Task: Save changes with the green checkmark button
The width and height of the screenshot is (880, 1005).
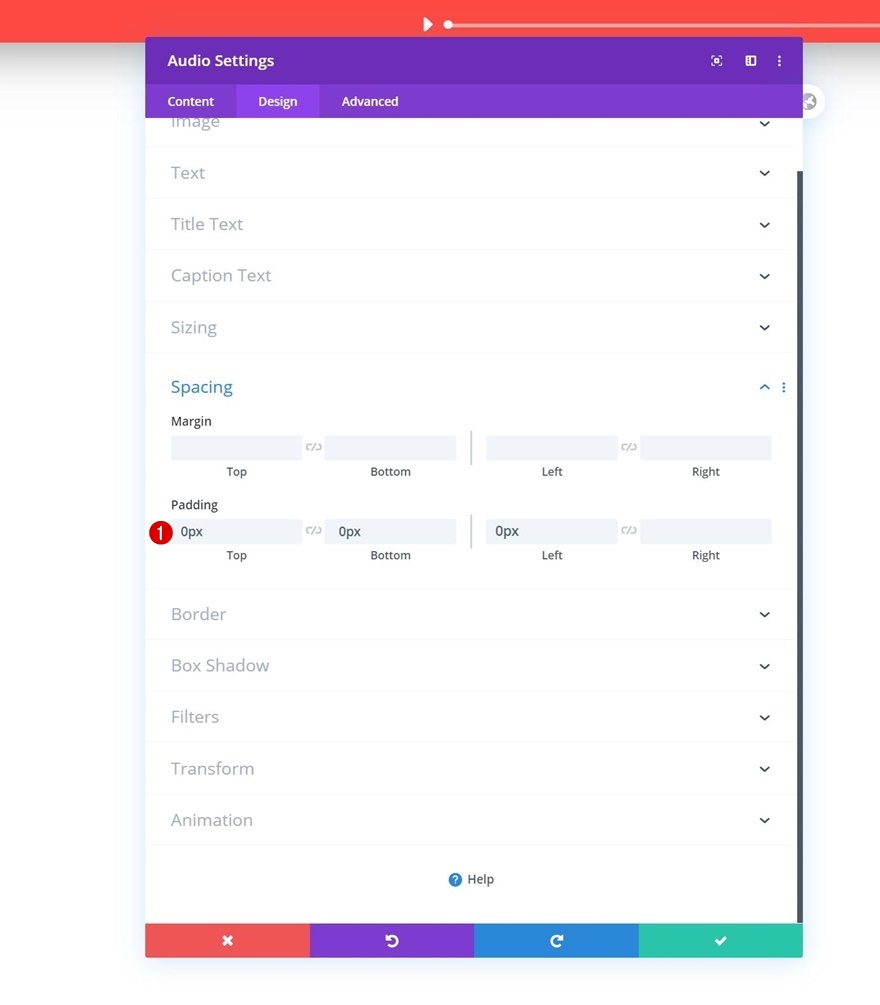Action: tap(720, 940)
